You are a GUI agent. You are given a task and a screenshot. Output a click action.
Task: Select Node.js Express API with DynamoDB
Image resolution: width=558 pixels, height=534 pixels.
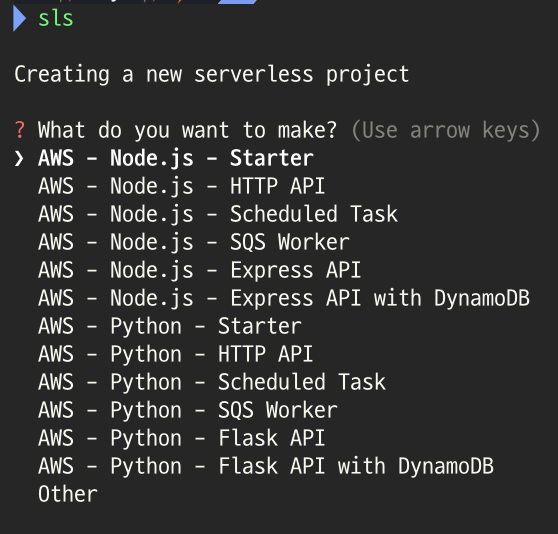pyautogui.click(x=284, y=298)
